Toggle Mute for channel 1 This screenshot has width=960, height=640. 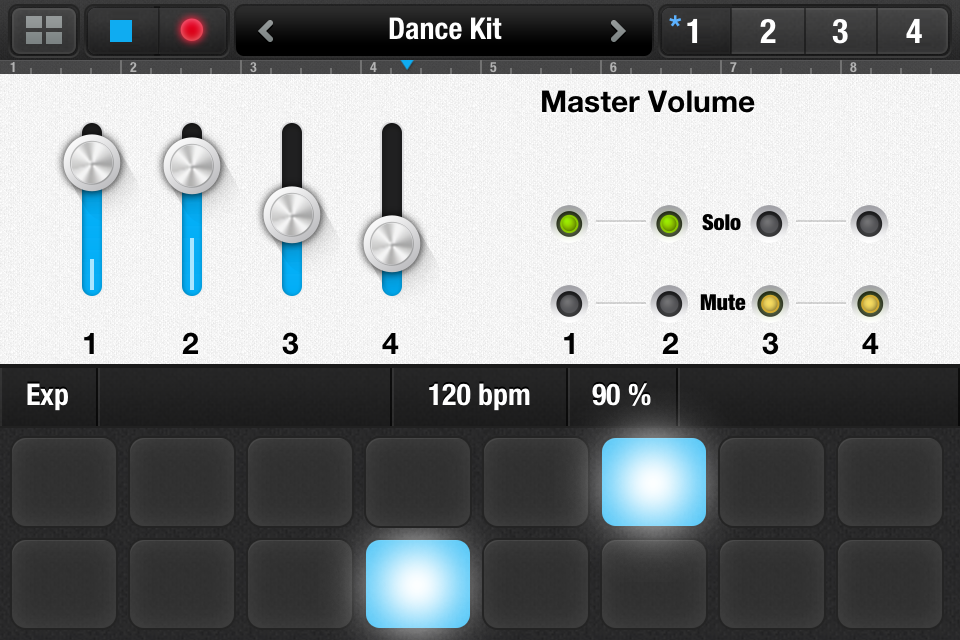(569, 303)
